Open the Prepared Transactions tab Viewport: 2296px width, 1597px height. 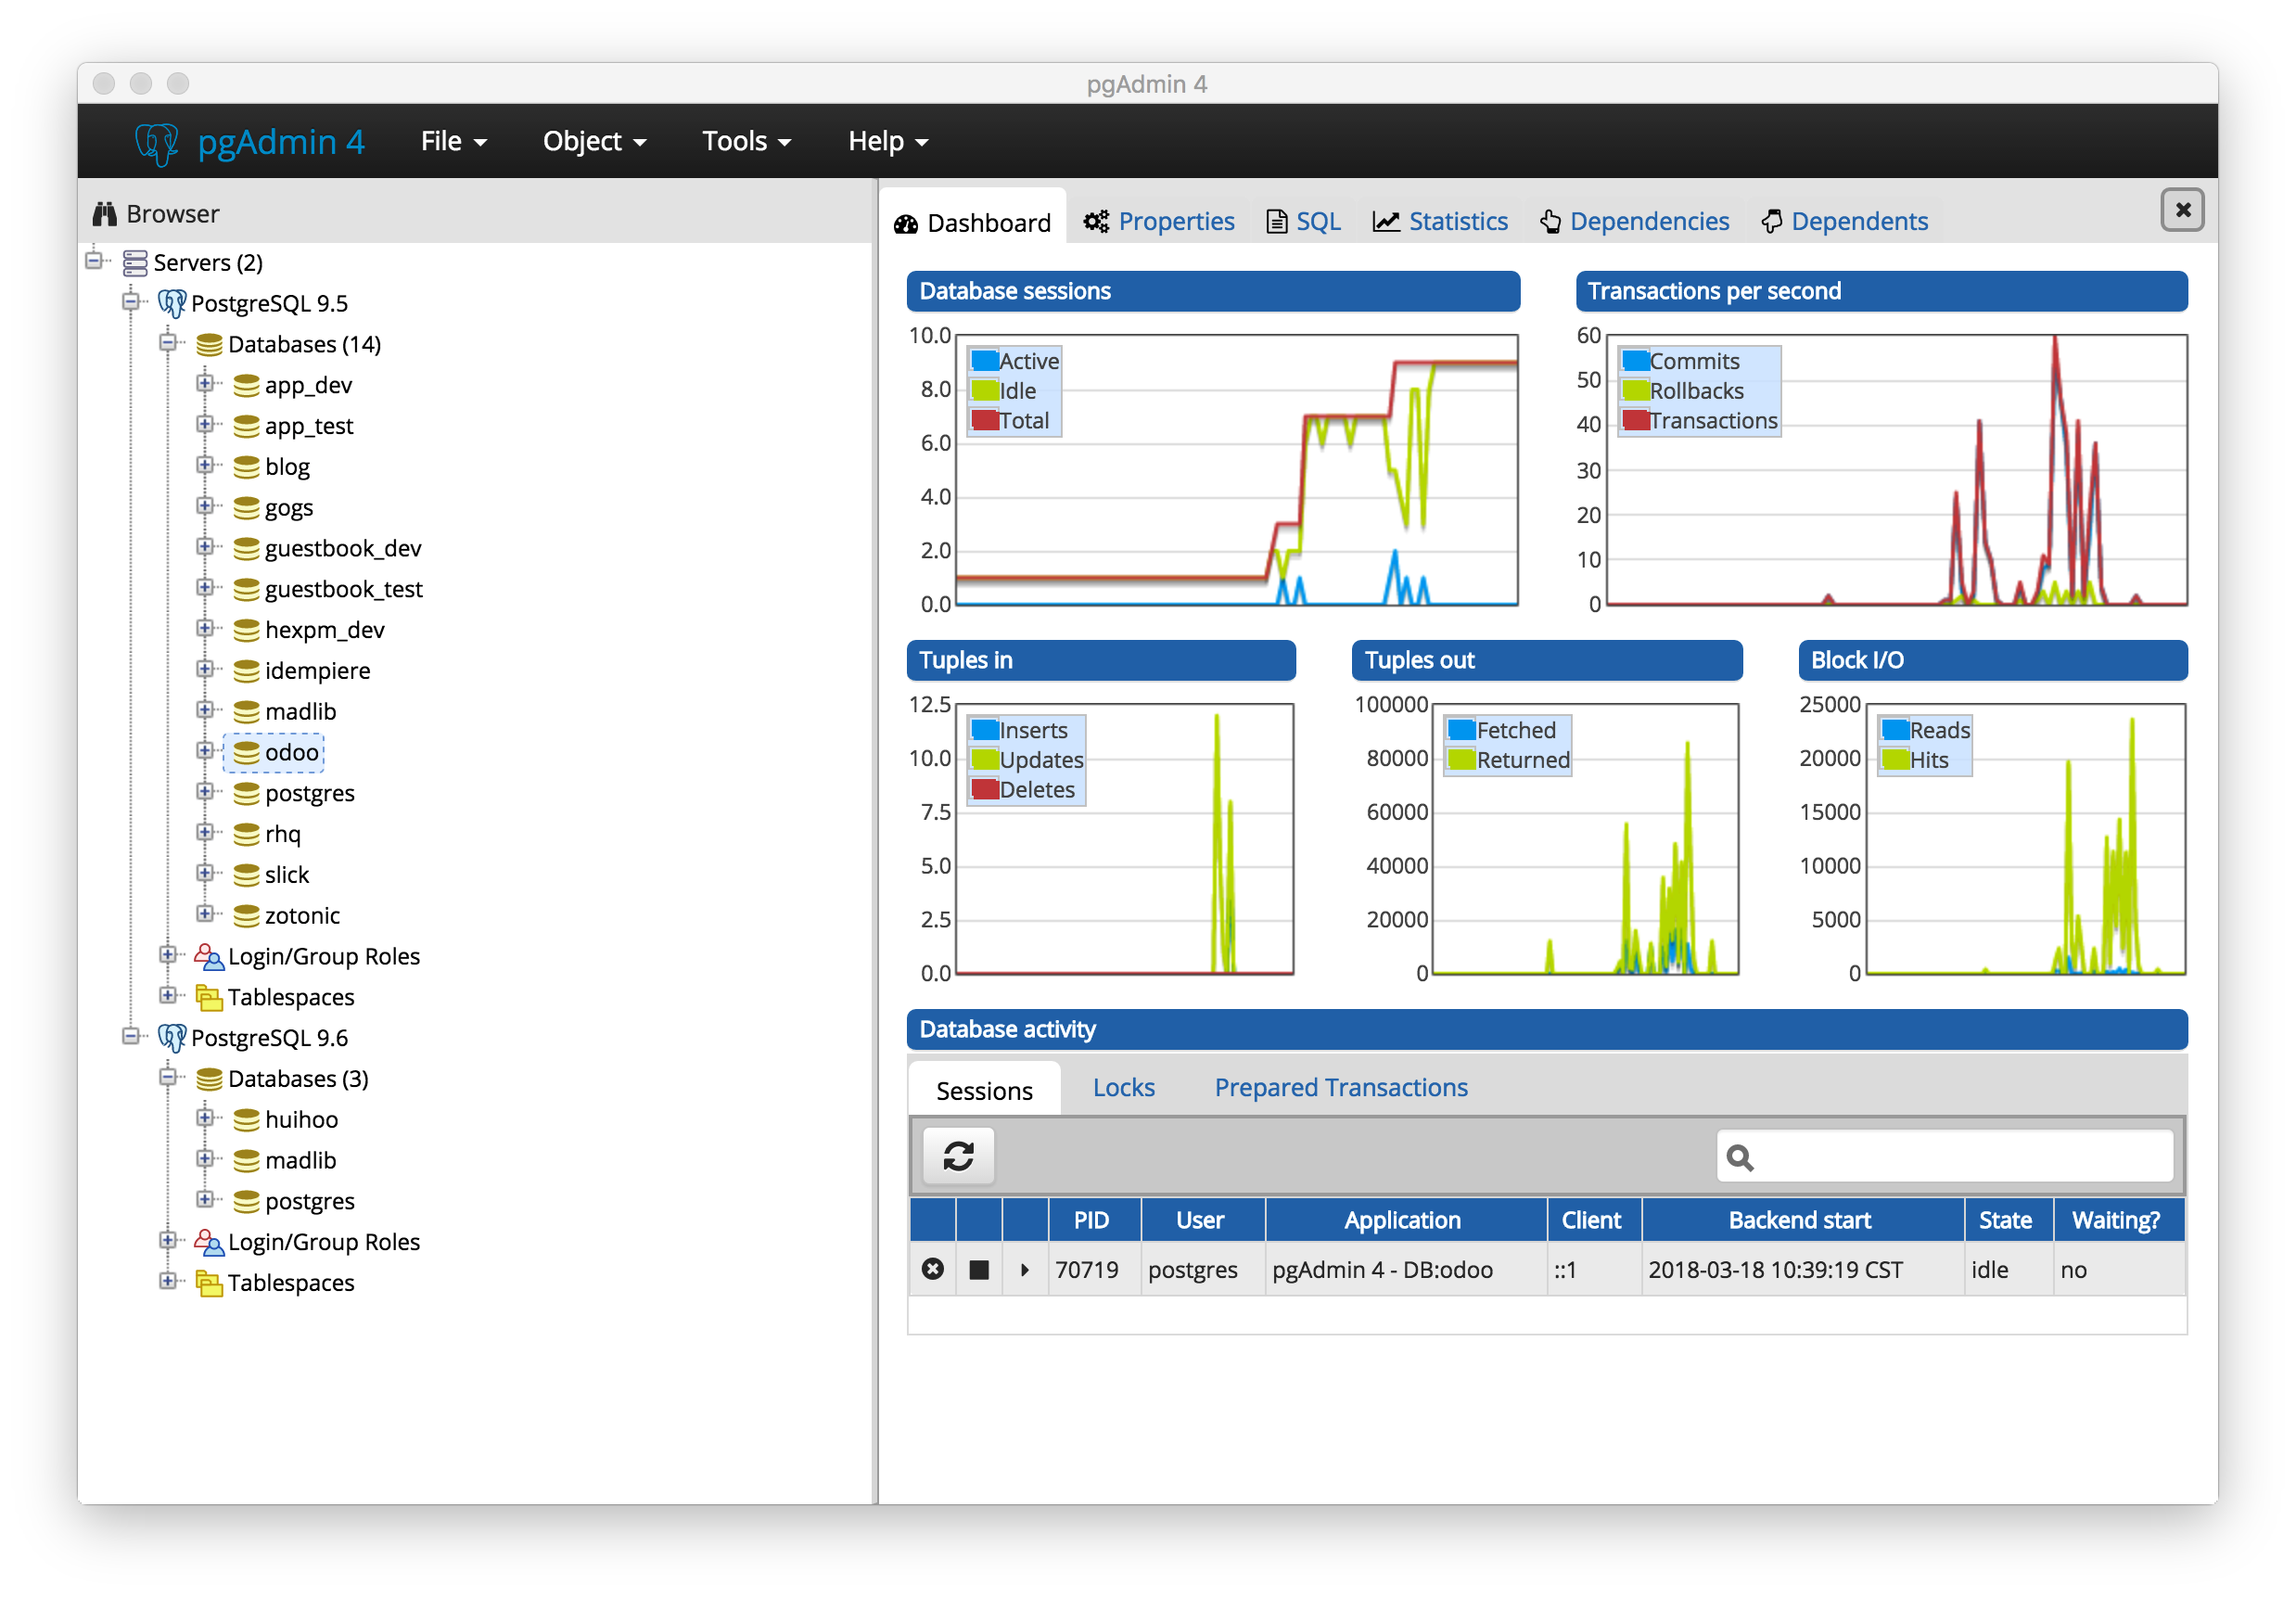(1340, 1088)
